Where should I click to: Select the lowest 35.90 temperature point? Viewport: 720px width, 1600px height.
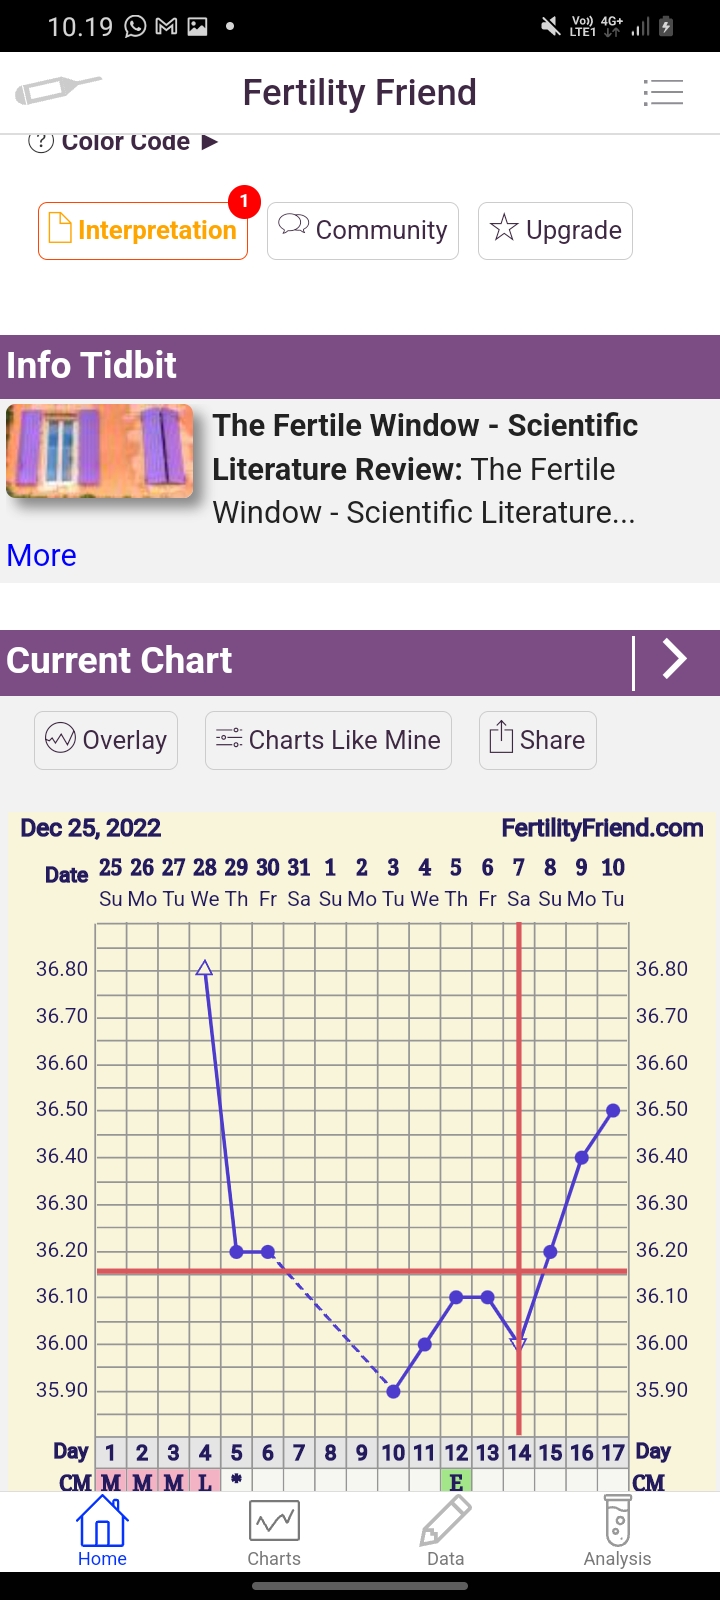pyautogui.click(x=393, y=1391)
